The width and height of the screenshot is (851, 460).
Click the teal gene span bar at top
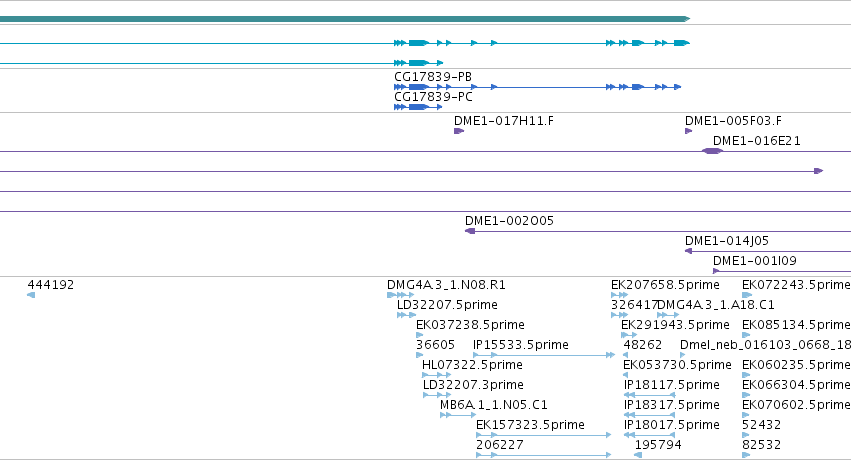click(345, 19)
